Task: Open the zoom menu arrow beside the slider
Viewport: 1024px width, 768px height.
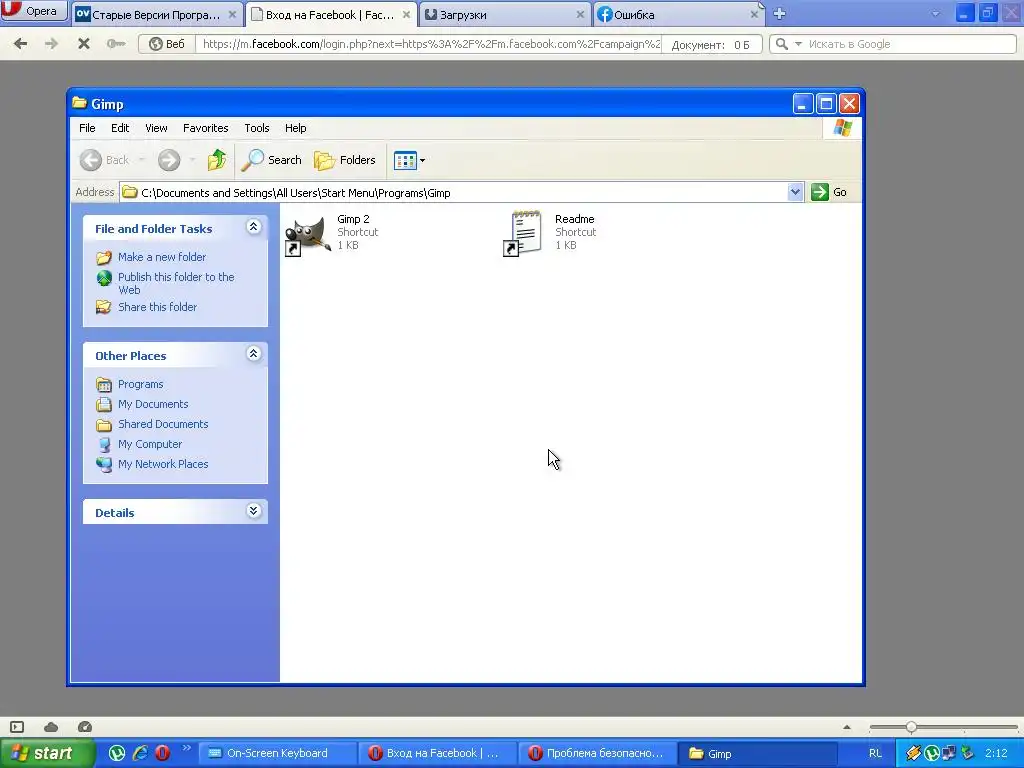Action: tap(847, 727)
